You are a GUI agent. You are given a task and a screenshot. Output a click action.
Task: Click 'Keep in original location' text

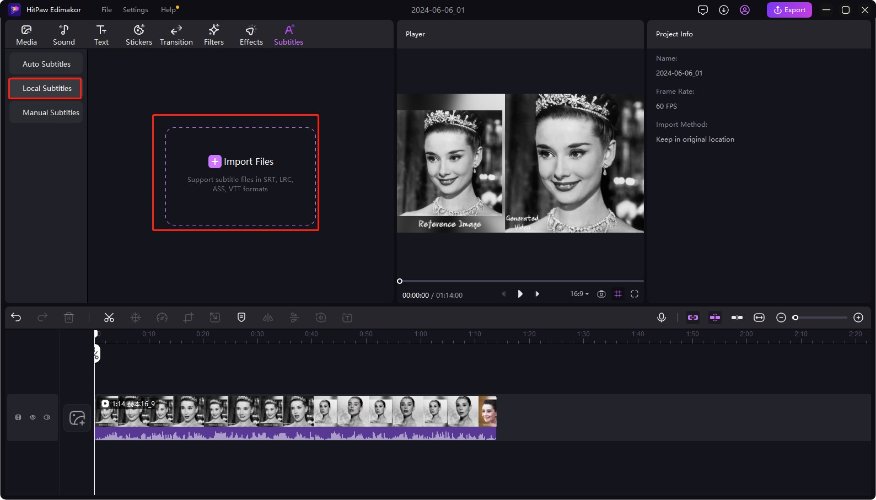[x=695, y=139]
